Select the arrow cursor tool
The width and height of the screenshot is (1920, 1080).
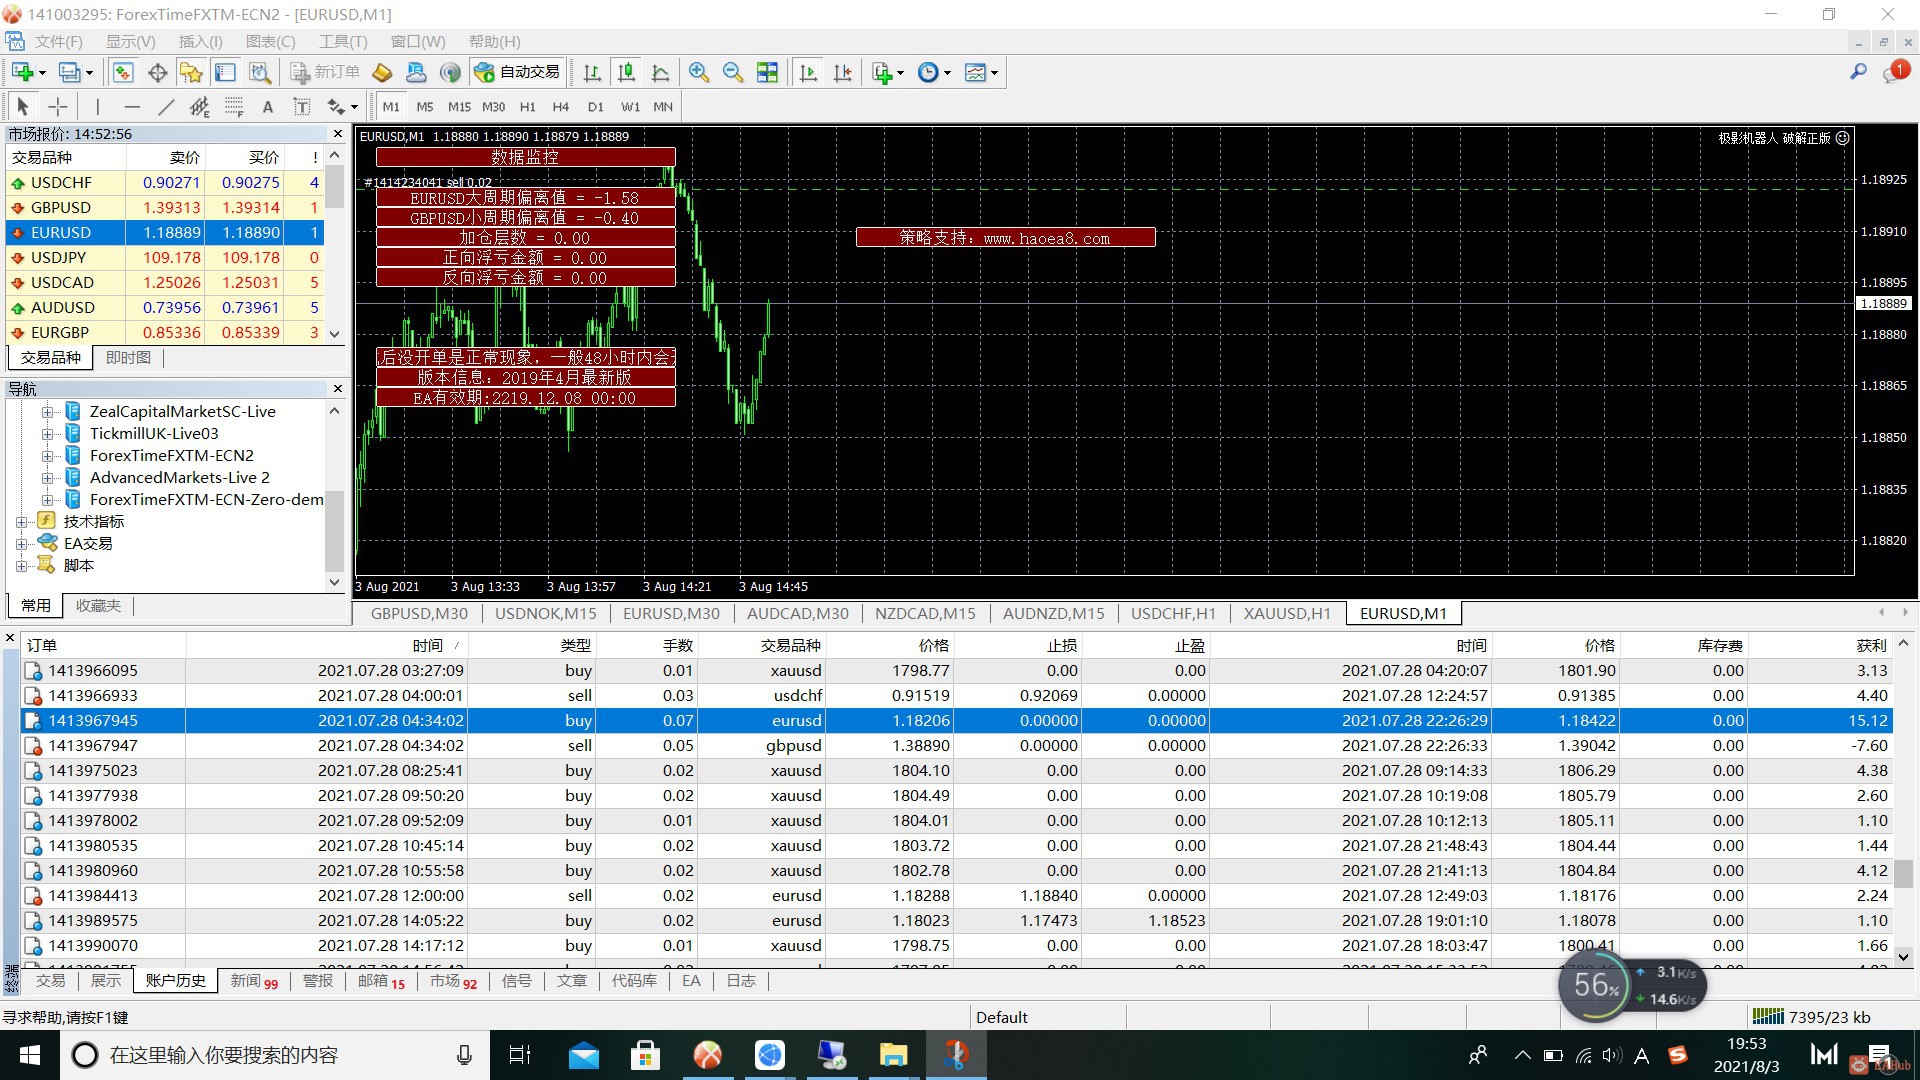click(23, 106)
